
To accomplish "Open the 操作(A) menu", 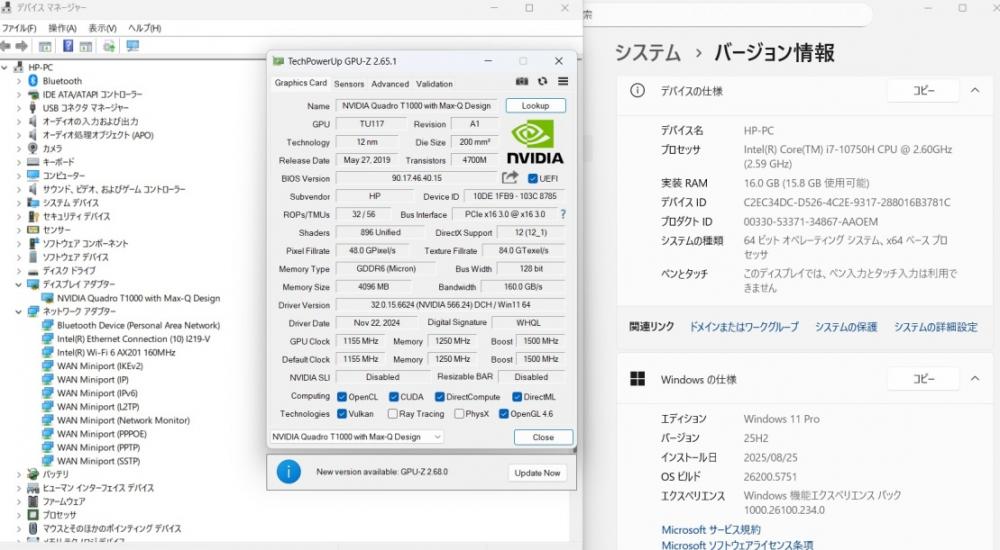I will pos(62,28).
